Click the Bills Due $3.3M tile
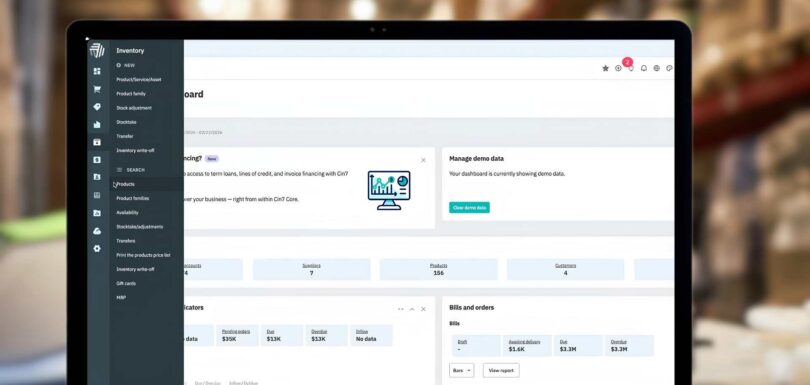 (x=578, y=346)
